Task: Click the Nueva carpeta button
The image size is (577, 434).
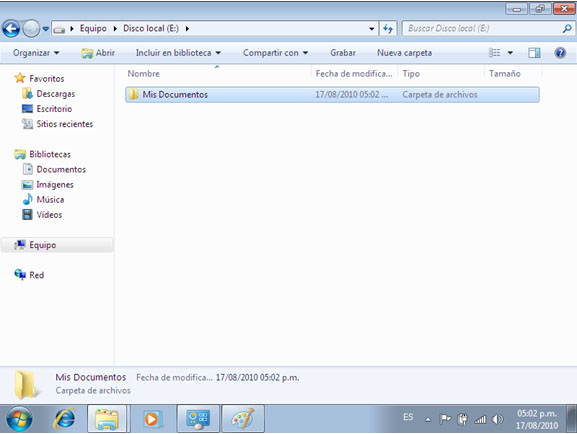Action: tap(404, 53)
